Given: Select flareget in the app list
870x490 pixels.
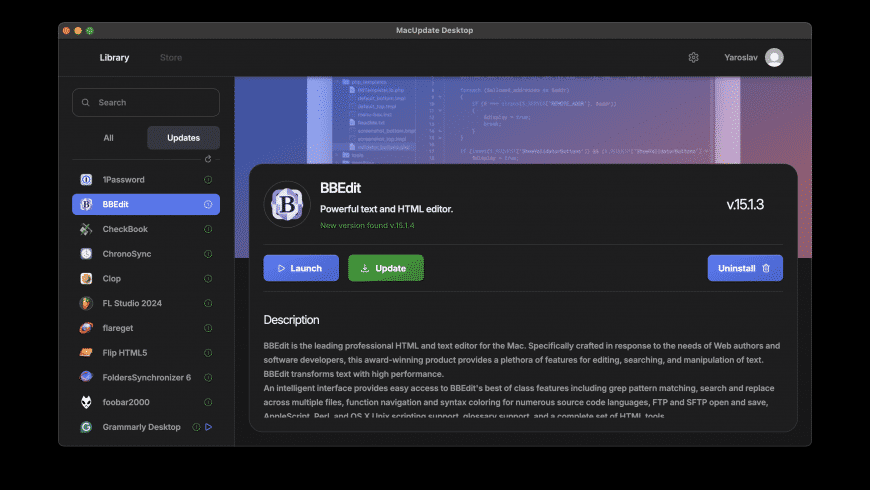Looking at the screenshot, I should [x=146, y=328].
